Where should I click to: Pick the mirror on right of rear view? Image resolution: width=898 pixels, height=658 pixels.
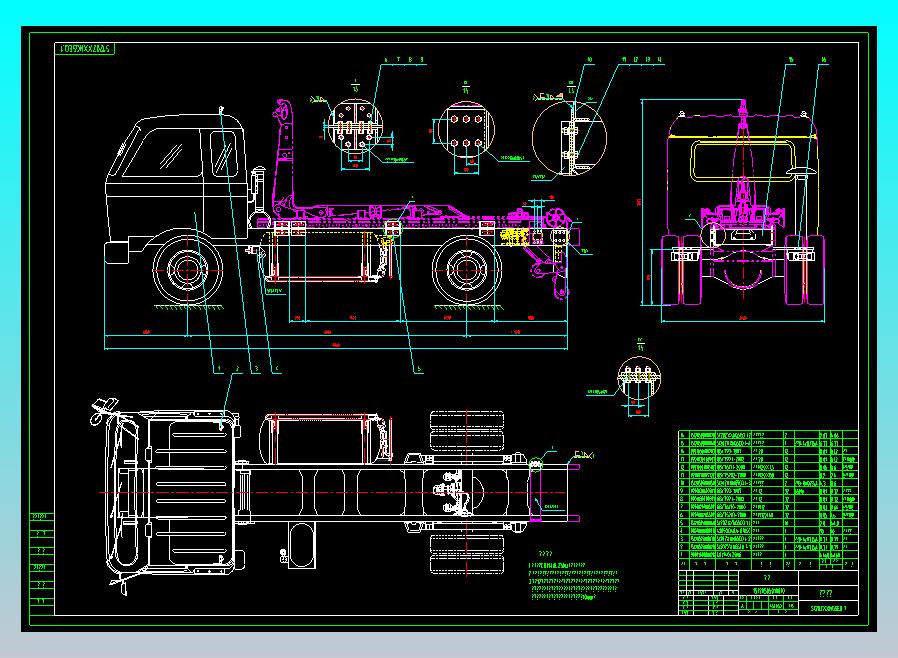click(802, 172)
